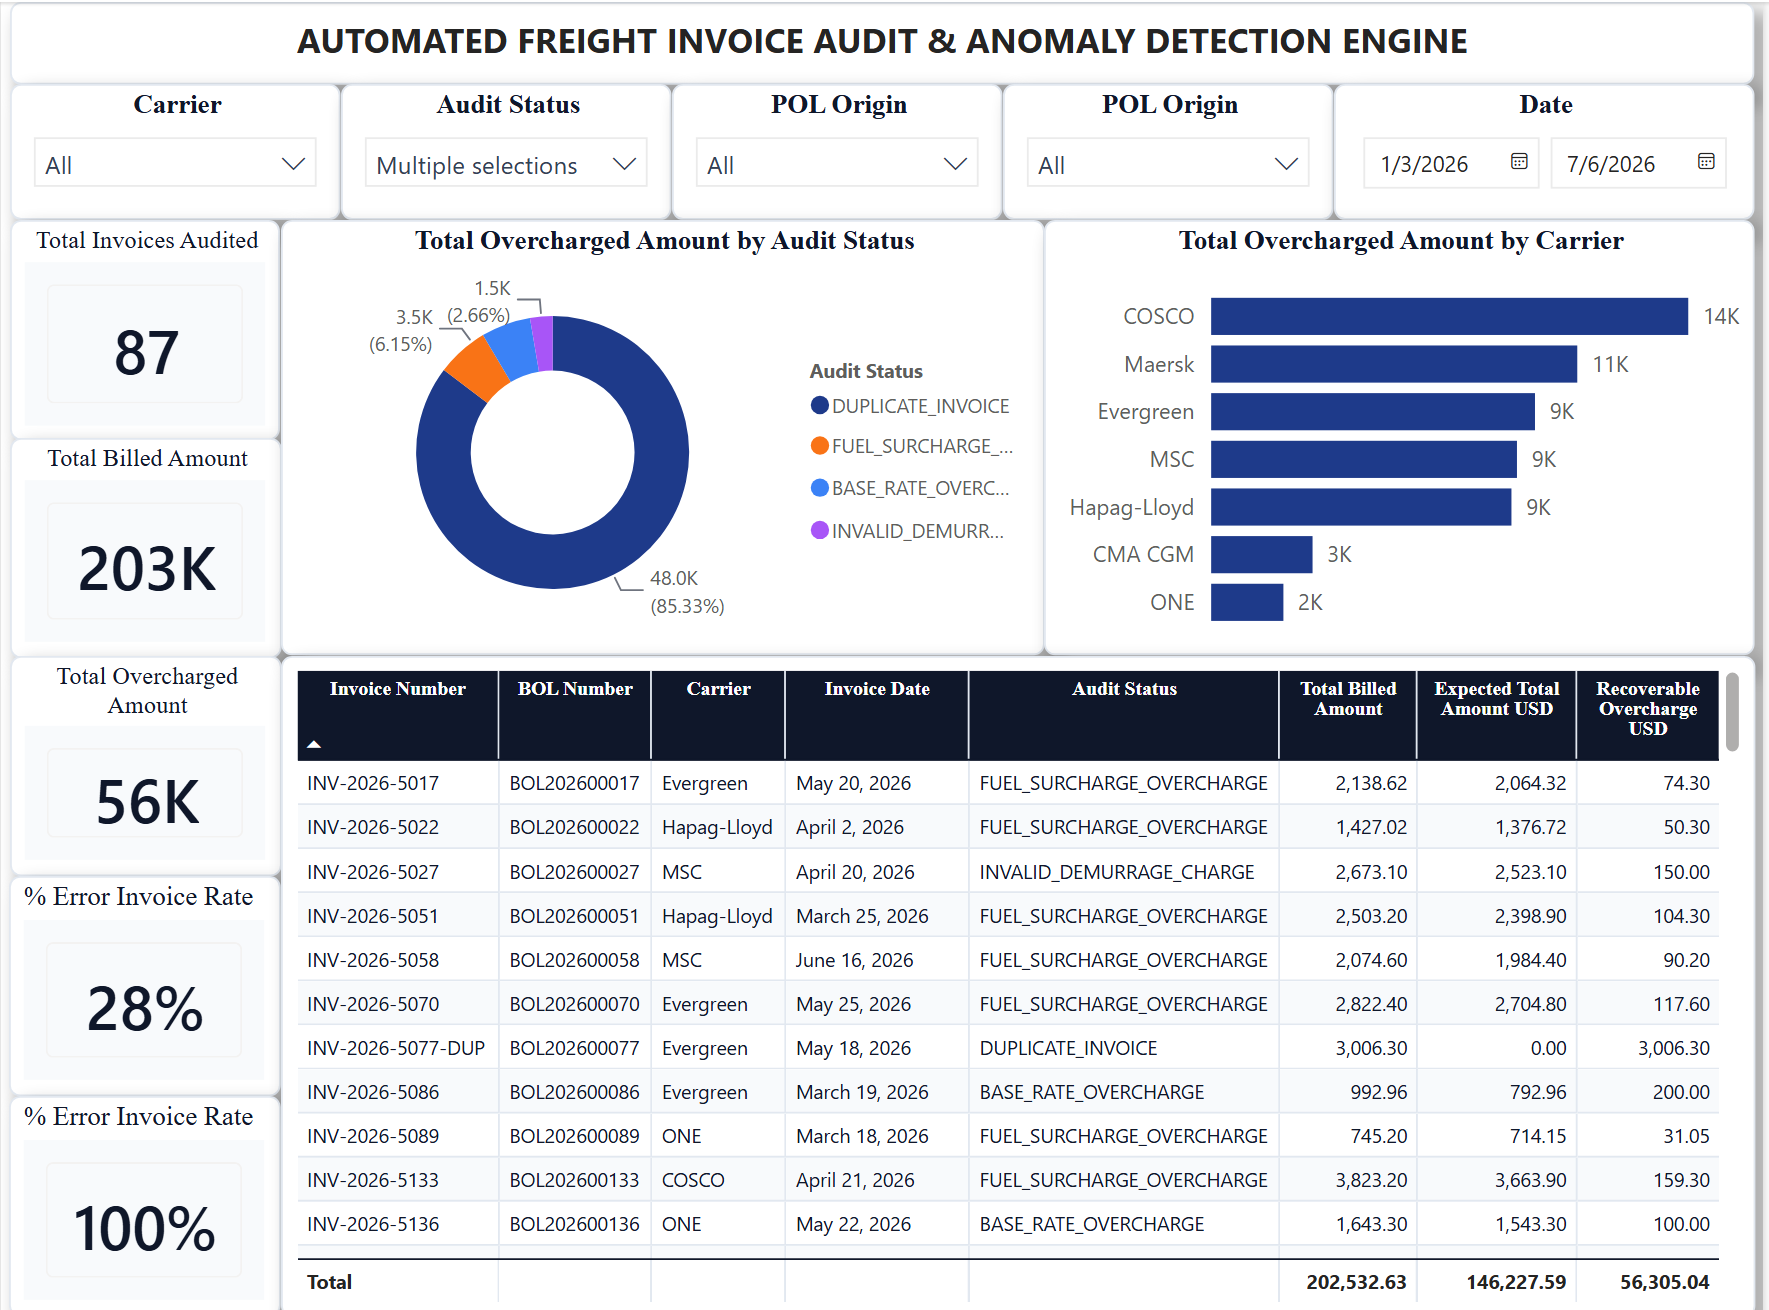This screenshot has height=1310, width=1769.
Task: Select invoice cell INV-2026-5017
Action: pyautogui.click(x=373, y=783)
